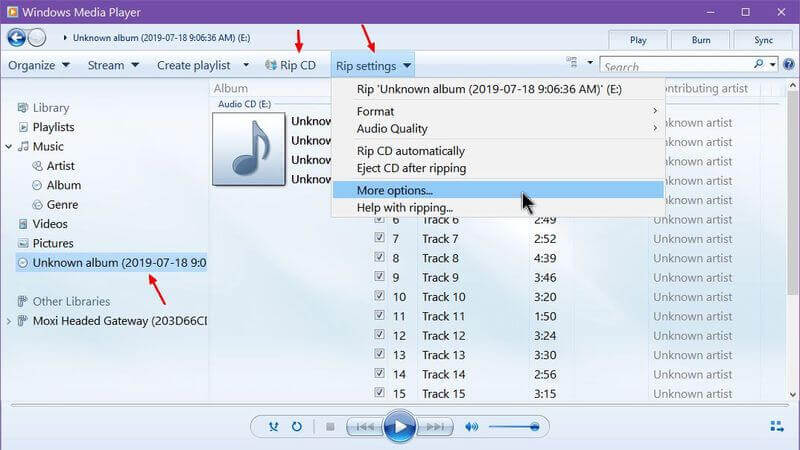Expand the Format submenu
The image size is (800, 450).
pos(498,111)
